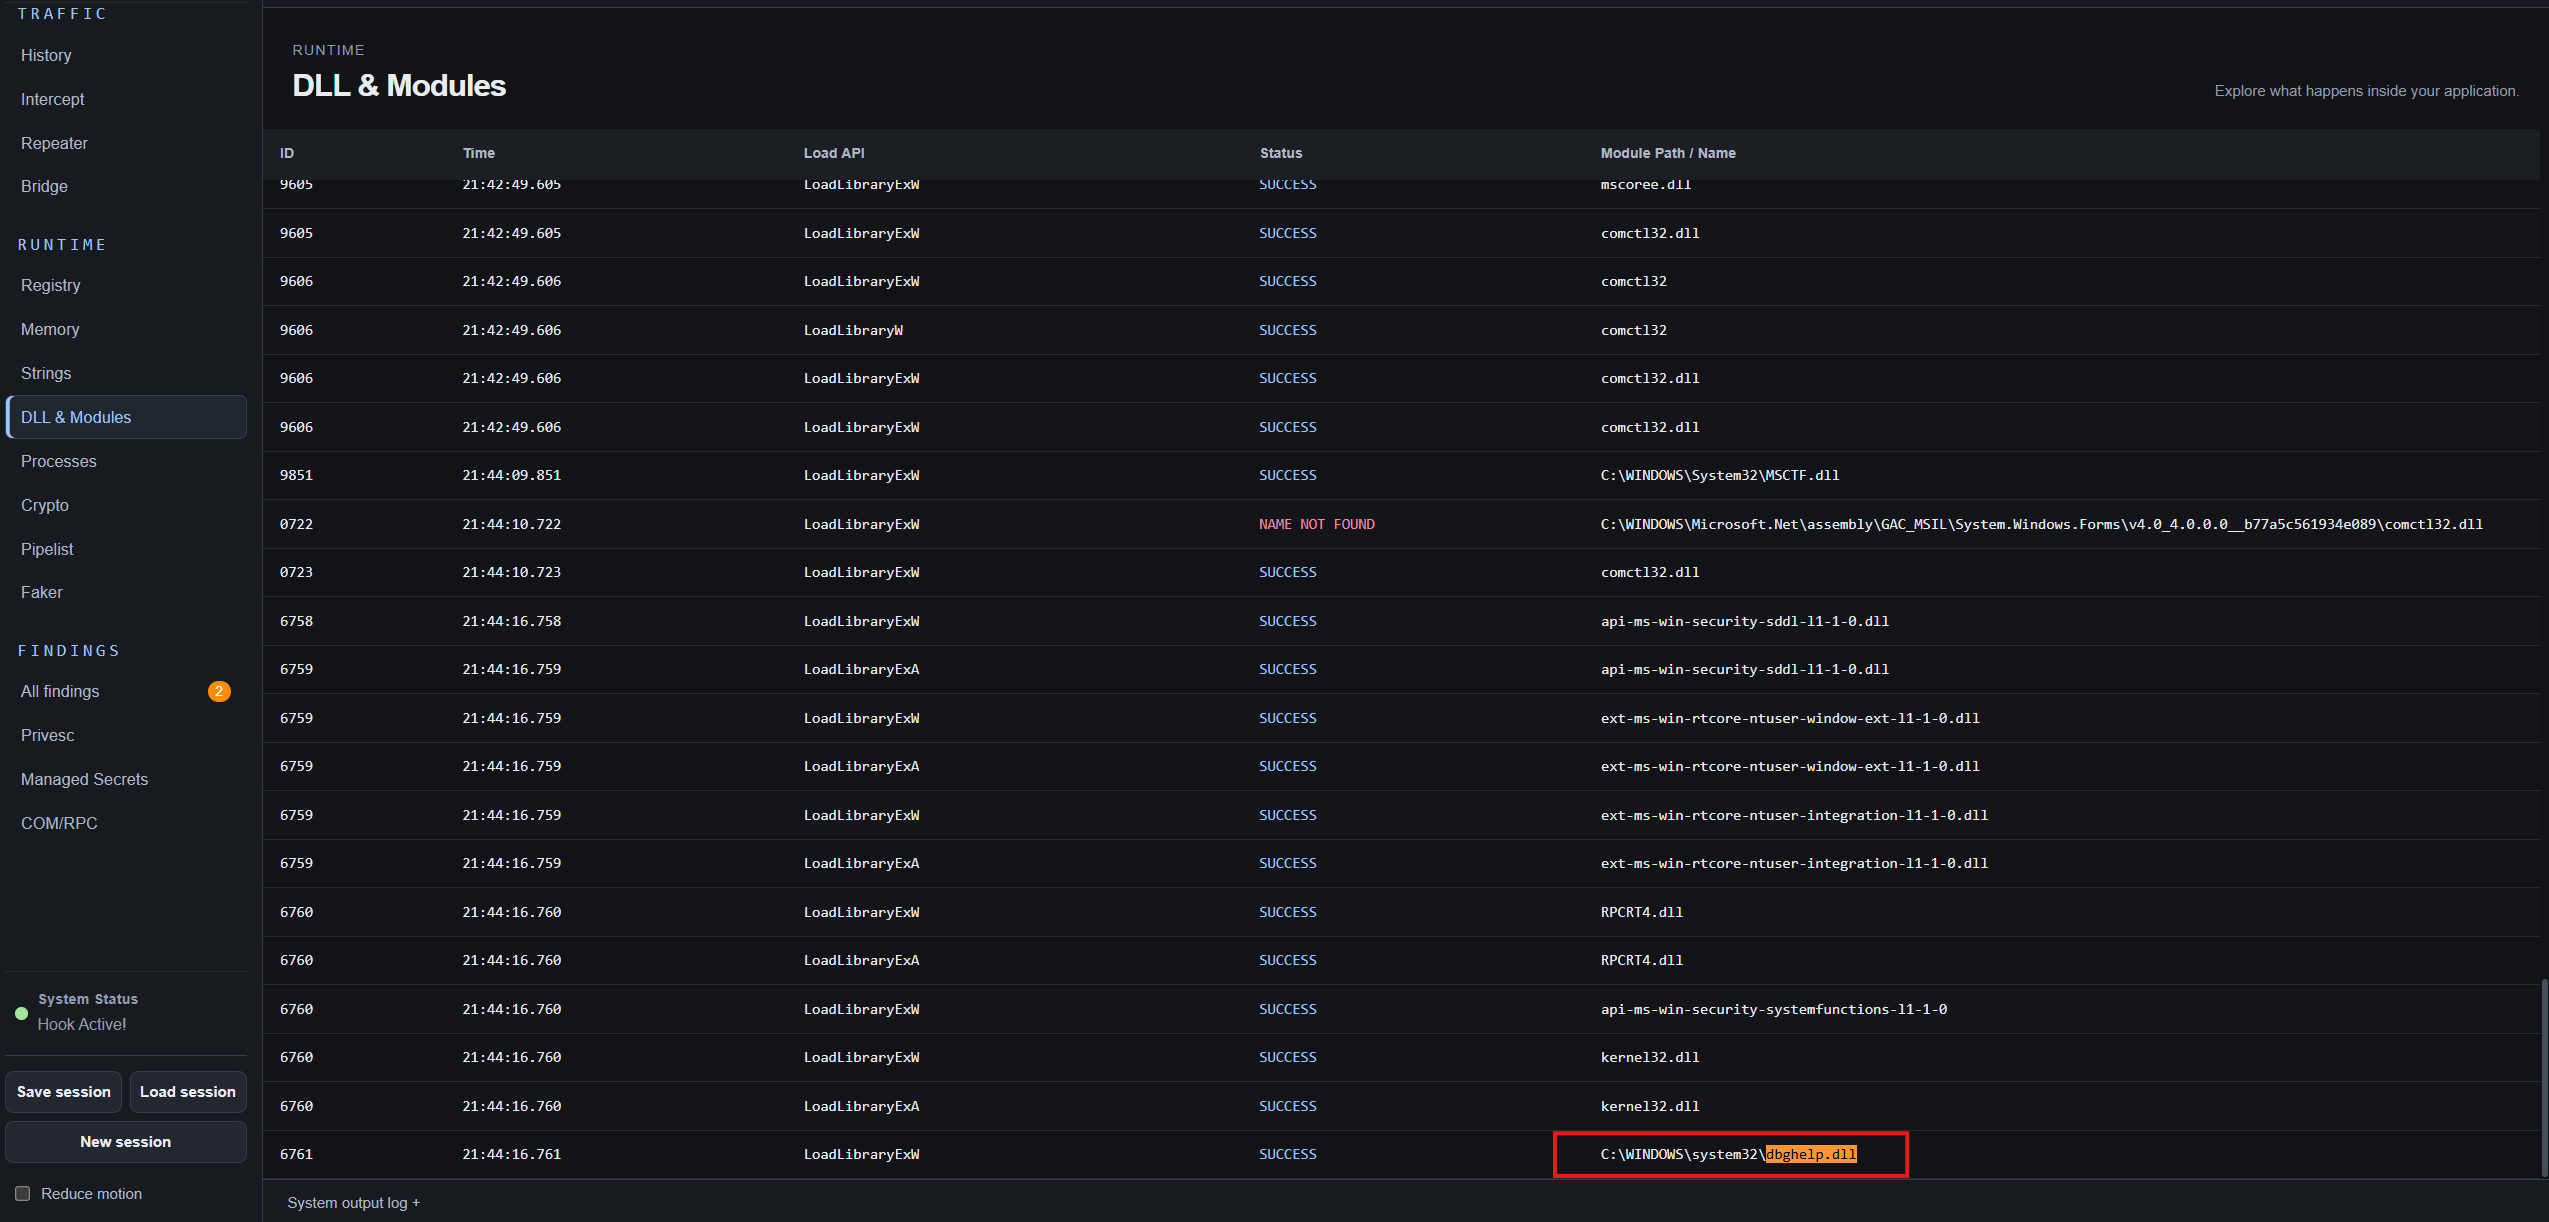Expand the System output log panel
Screen dimensions: 2549x1222
[x=353, y=1202]
